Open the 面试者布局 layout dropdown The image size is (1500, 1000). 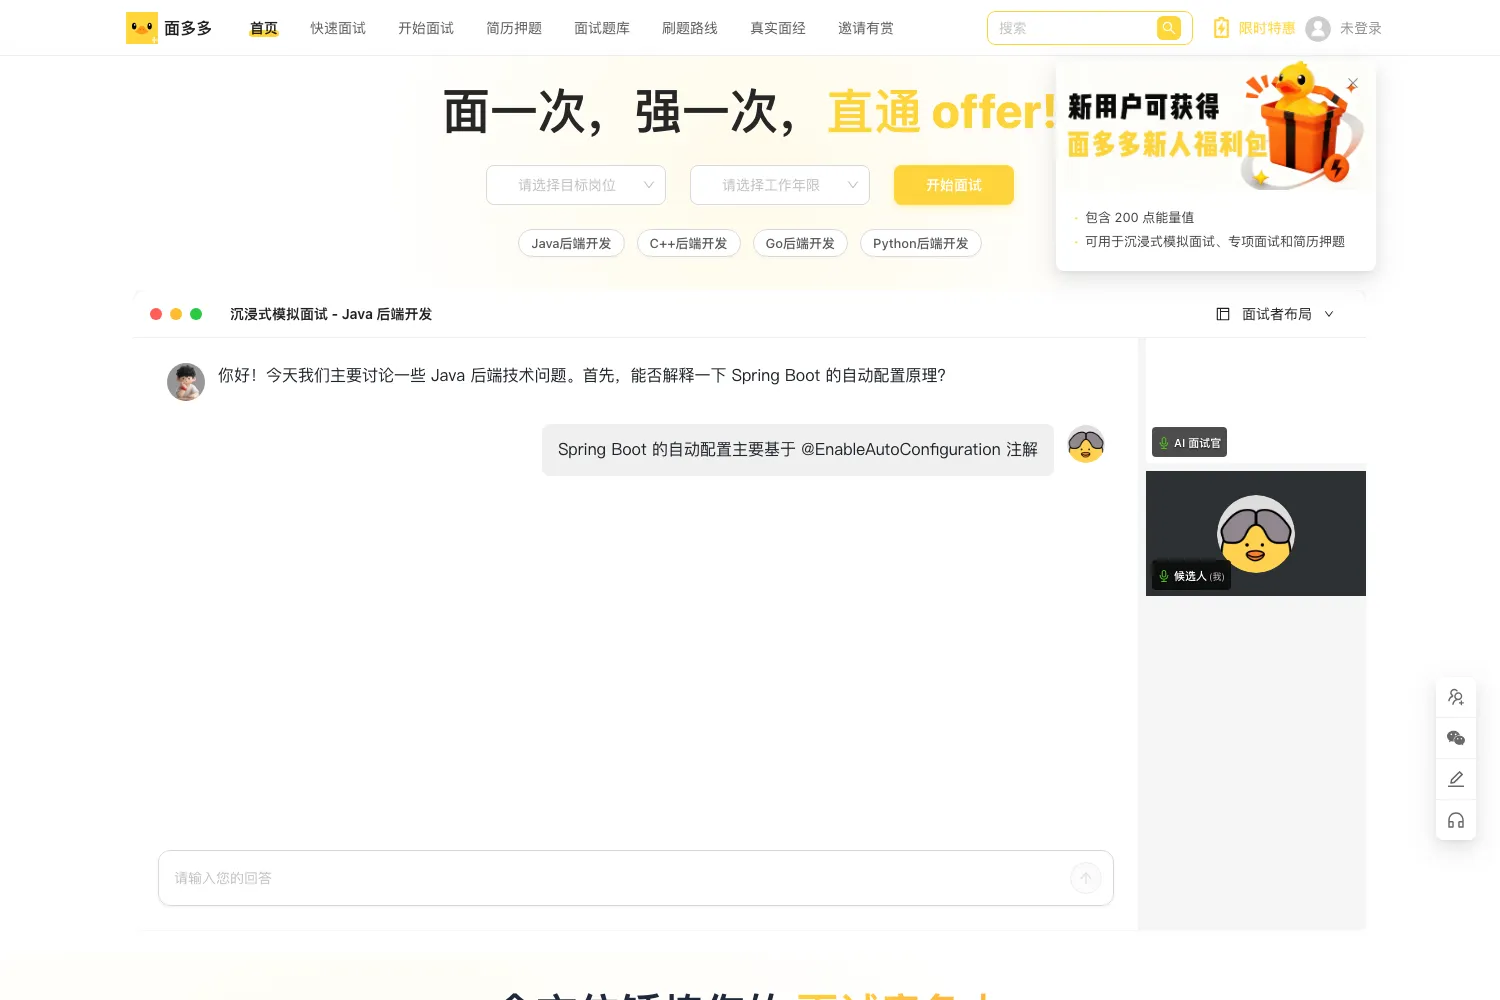click(1275, 314)
